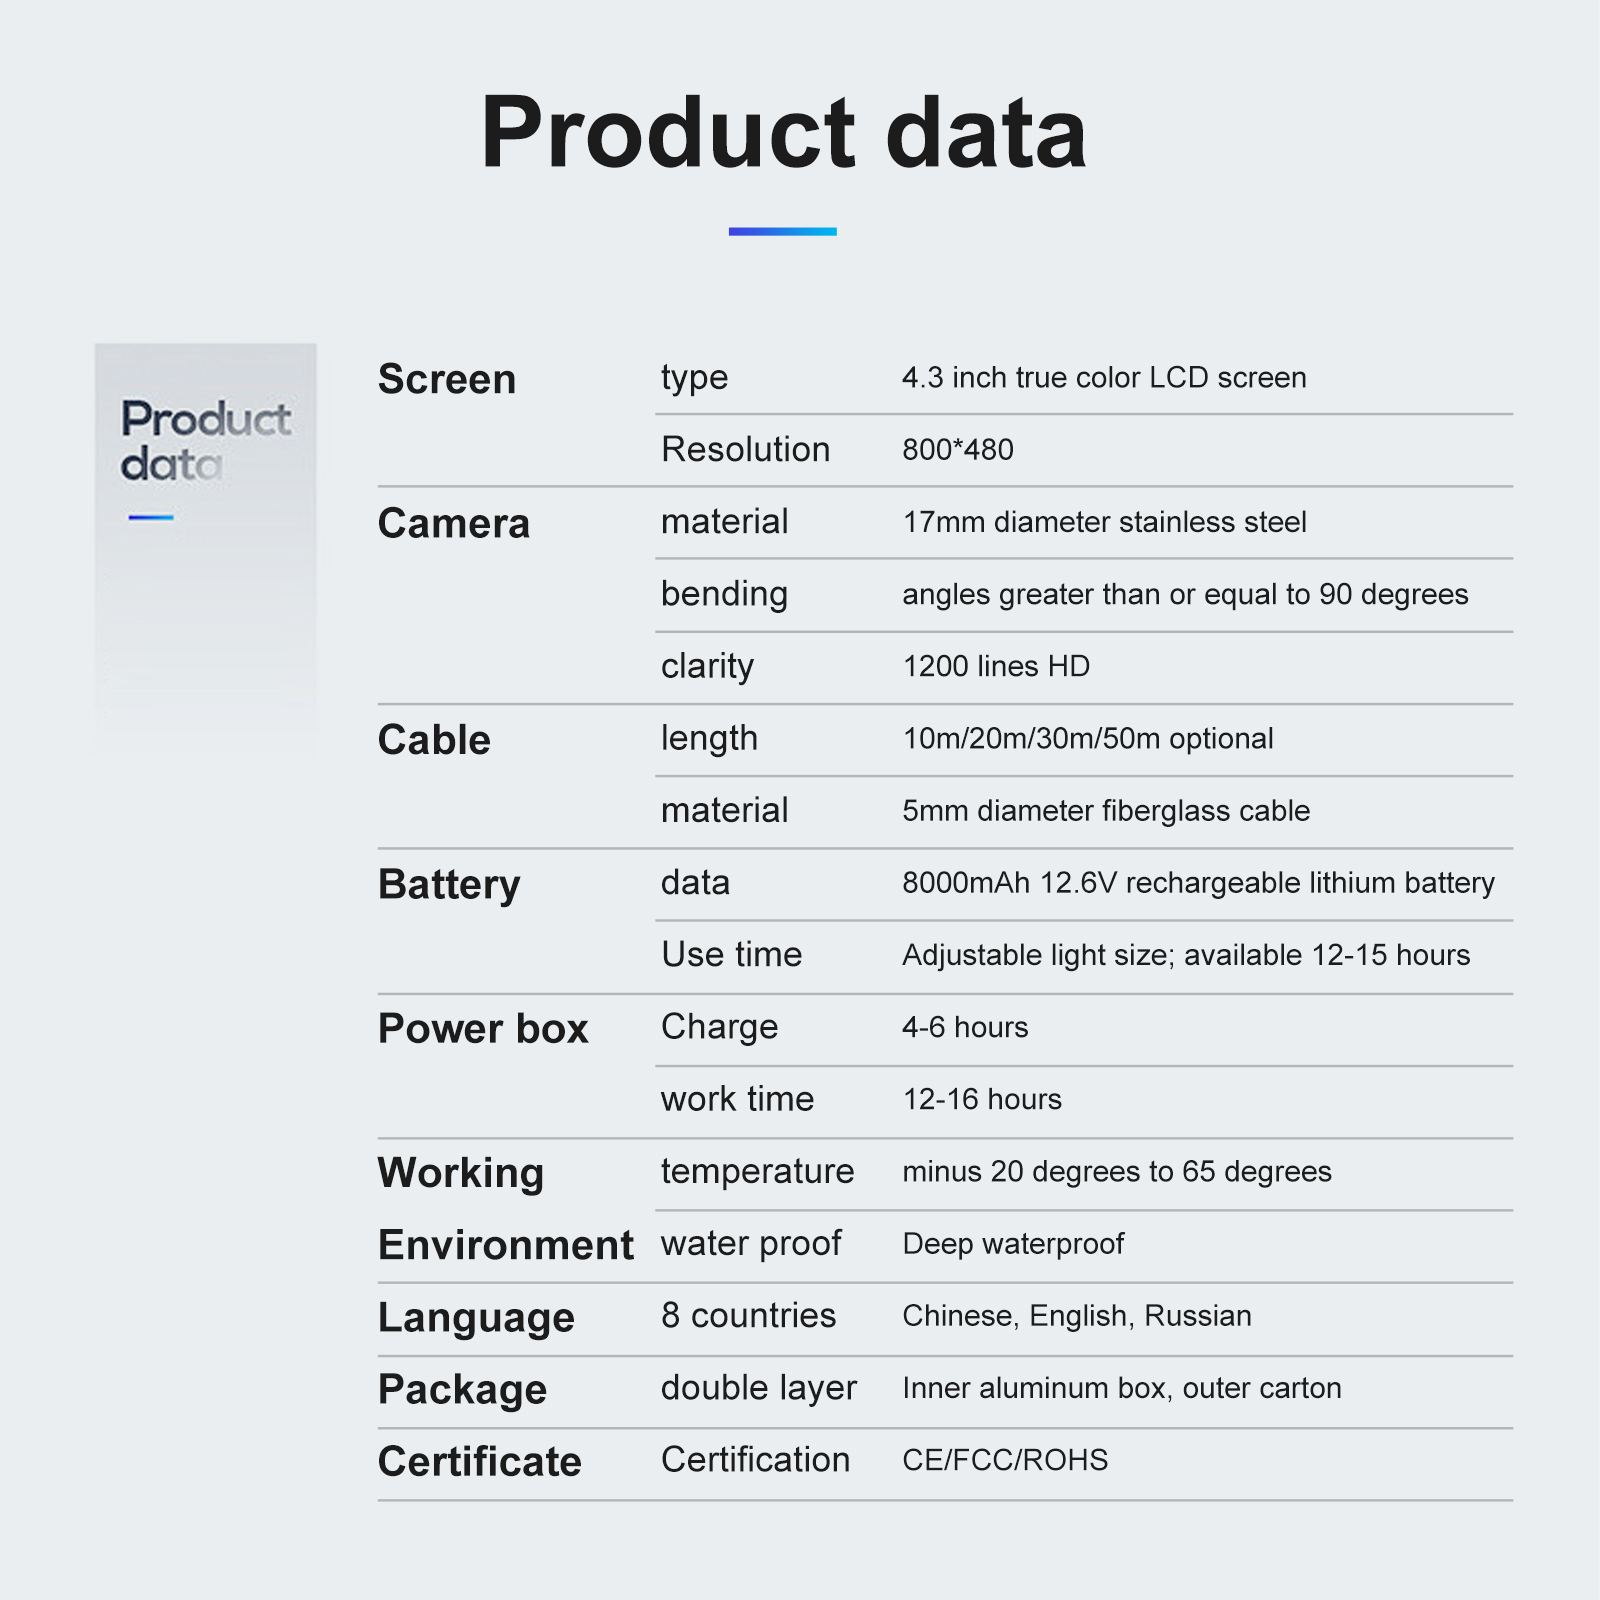The width and height of the screenshot is (1600, 1600).
Task: Select the Deep waterproof value
Action: click(x=1013, y=1244)
